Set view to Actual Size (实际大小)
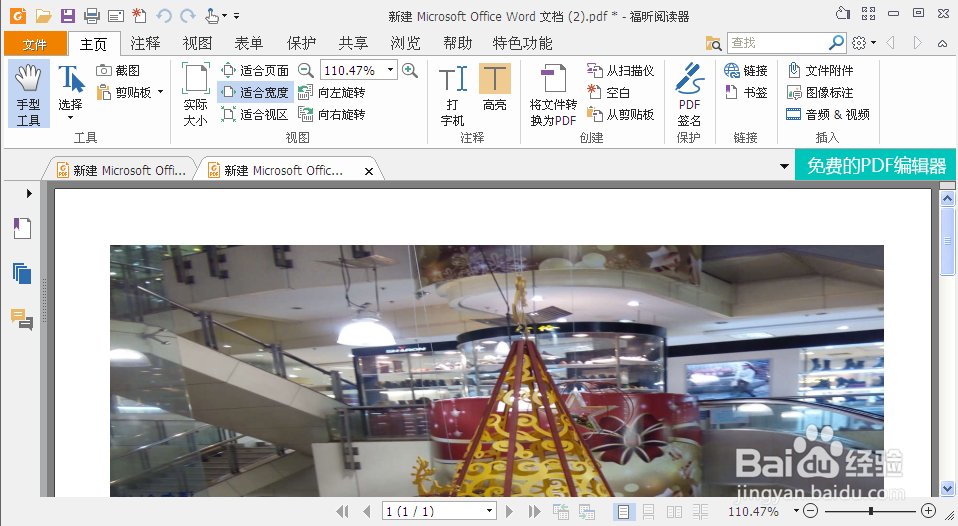 [196, 95]
